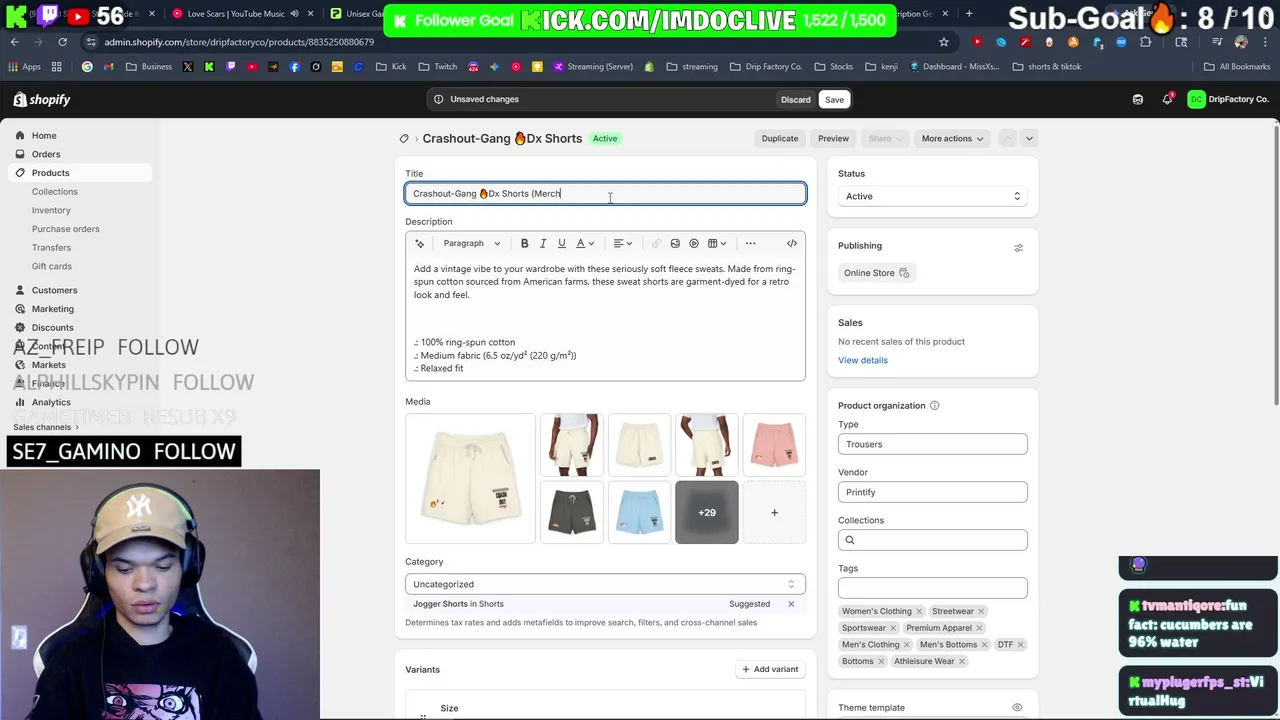This screenshot has width=1280, height=720.
Task: Dismiss the suggested Jogger Shorts category
Action: point(791,604)
